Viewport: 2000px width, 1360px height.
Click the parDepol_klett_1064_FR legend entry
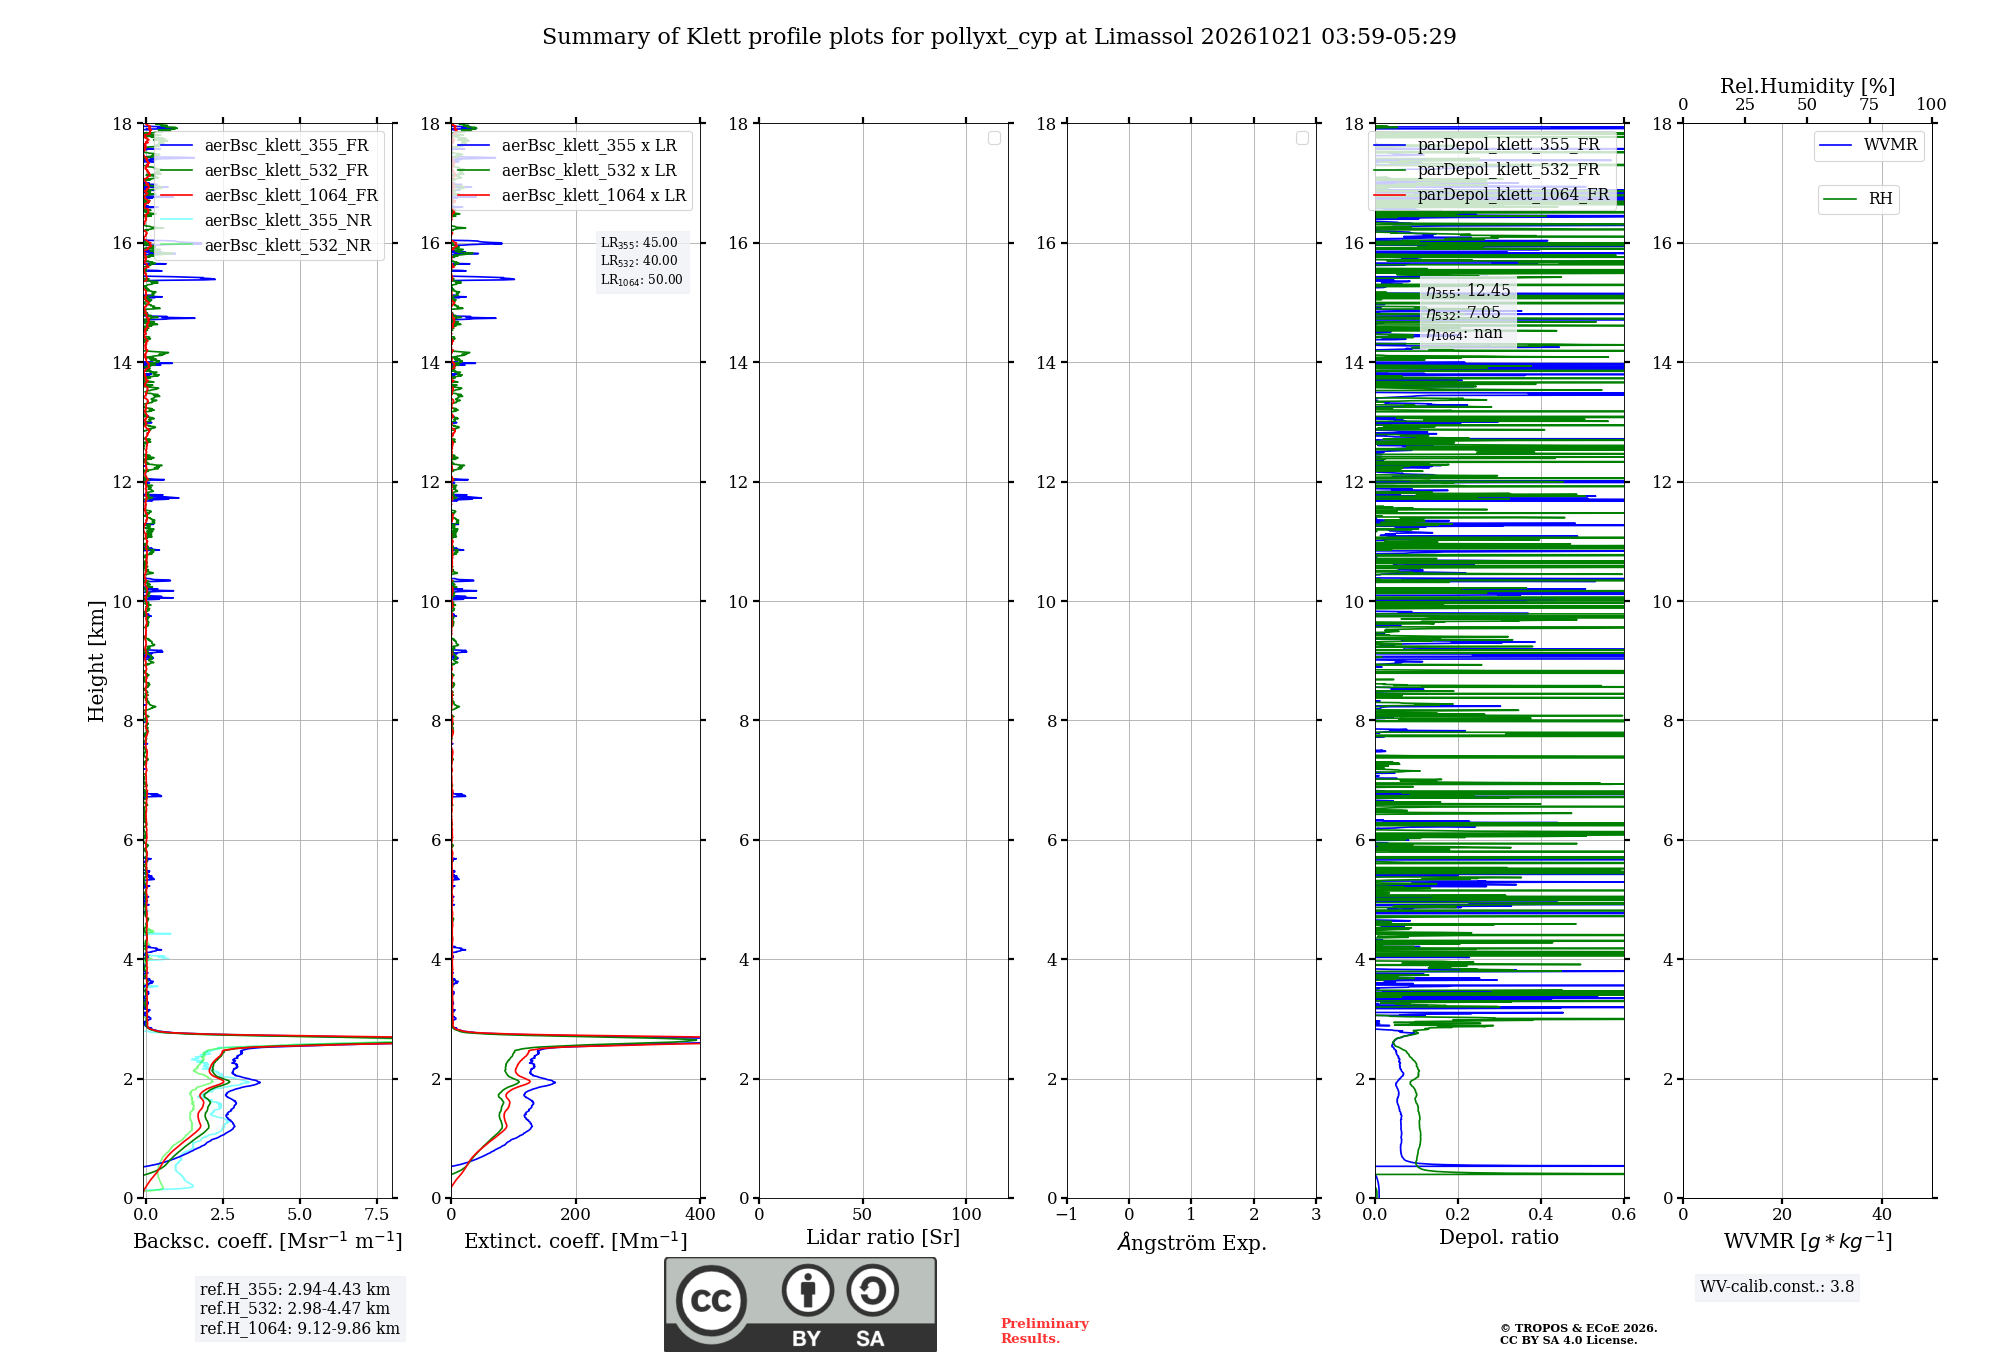[1493, 195]
